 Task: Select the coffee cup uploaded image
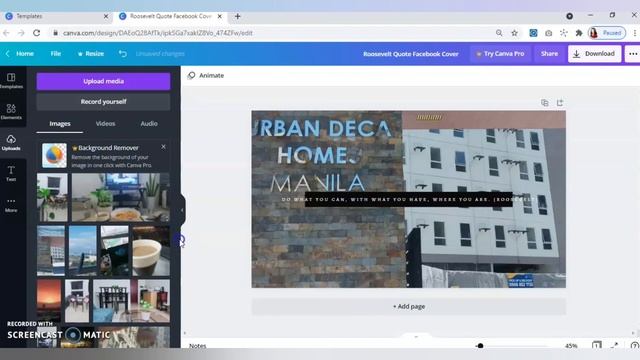tap(151, 251)
